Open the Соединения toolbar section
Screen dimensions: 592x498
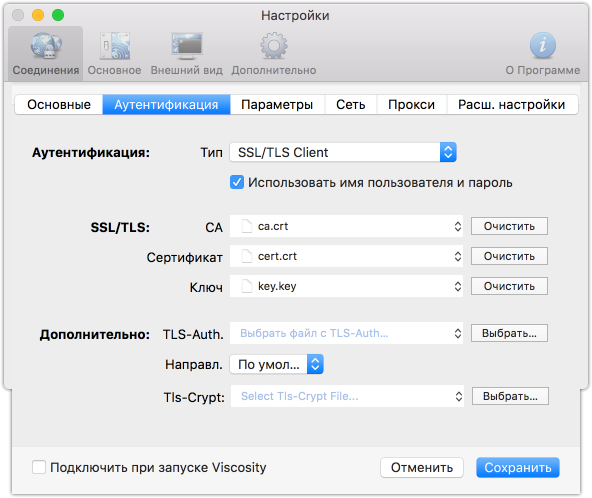(x=46, y=54)
